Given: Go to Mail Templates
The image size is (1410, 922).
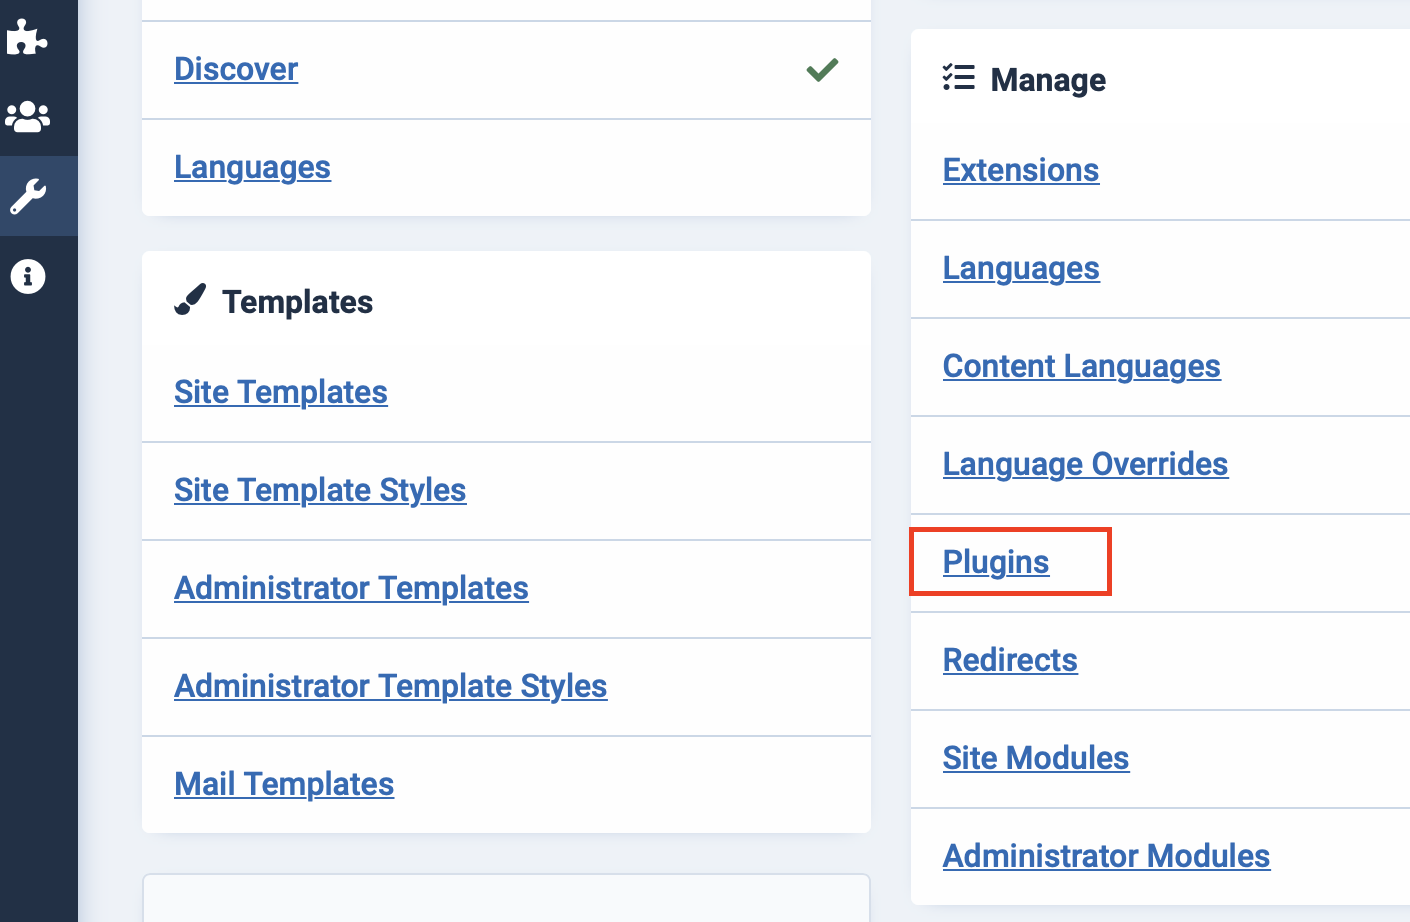Looking at the screenshot, I should coord(284,784).
